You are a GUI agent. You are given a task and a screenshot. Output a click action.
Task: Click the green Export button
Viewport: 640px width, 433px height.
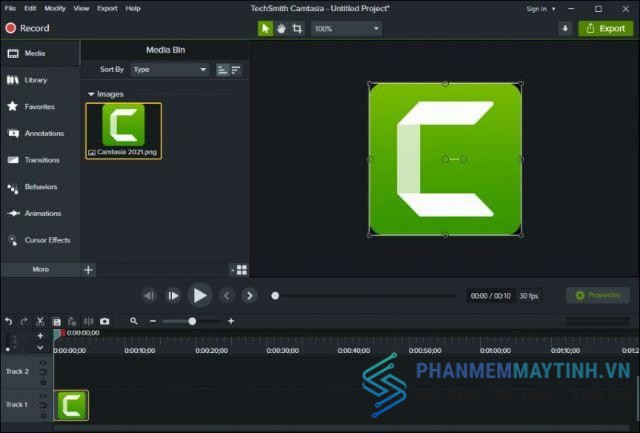point(606,29)
